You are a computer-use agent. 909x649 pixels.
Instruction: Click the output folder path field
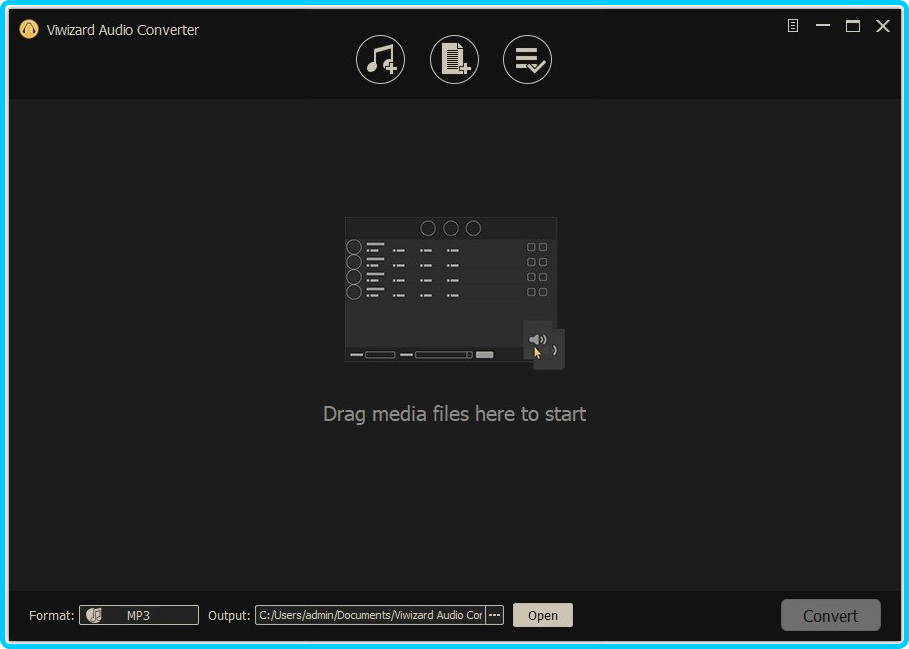pyautogui.click(x=370, y=615)
